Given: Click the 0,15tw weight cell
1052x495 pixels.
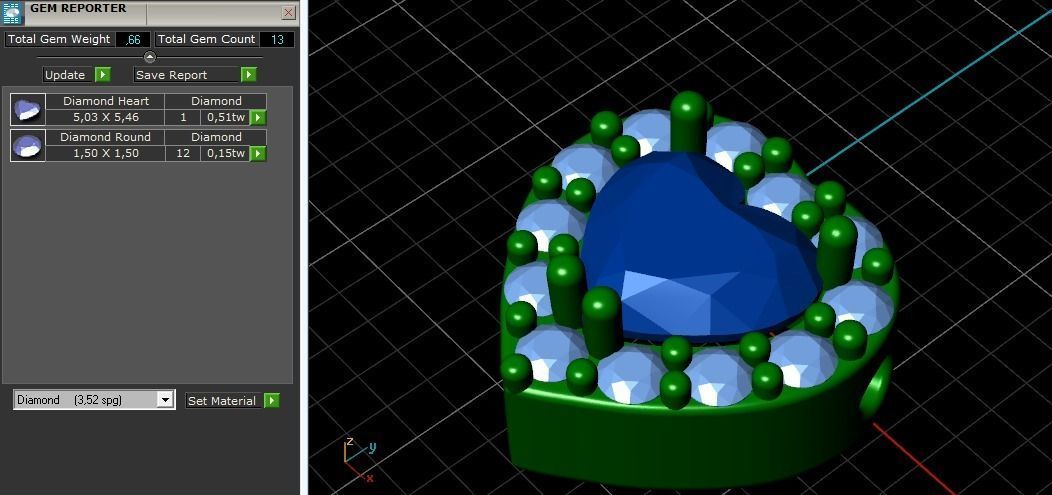Looking at the screenshot, I should click(225, 153).
